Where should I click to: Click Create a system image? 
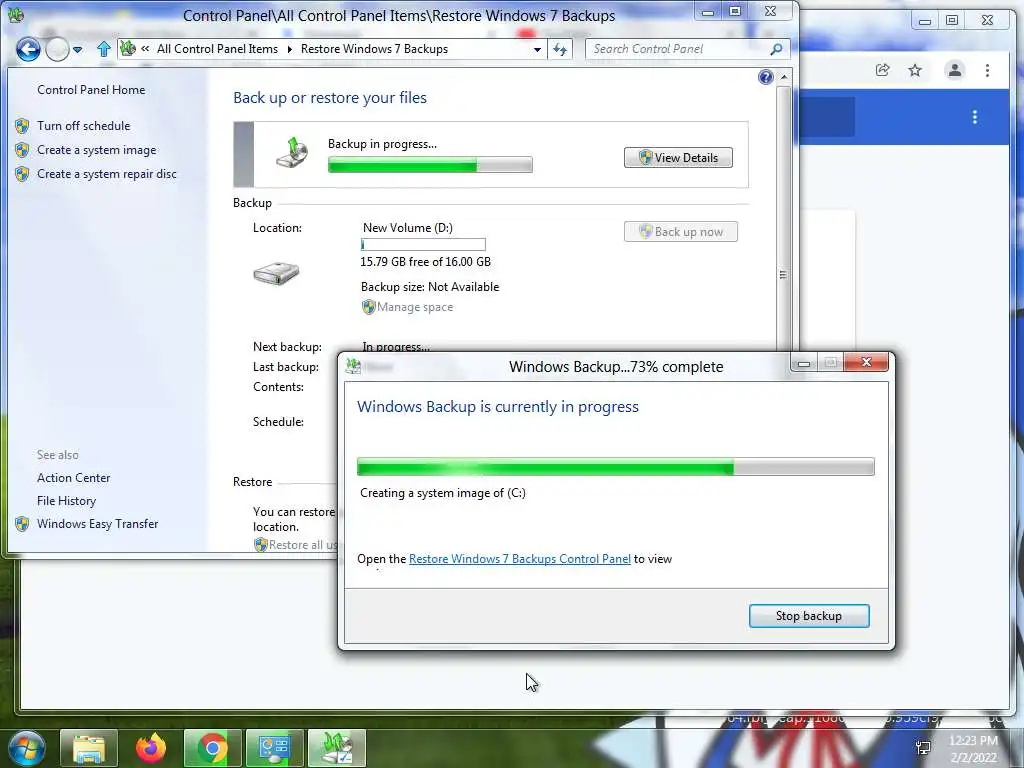[97, 150]
